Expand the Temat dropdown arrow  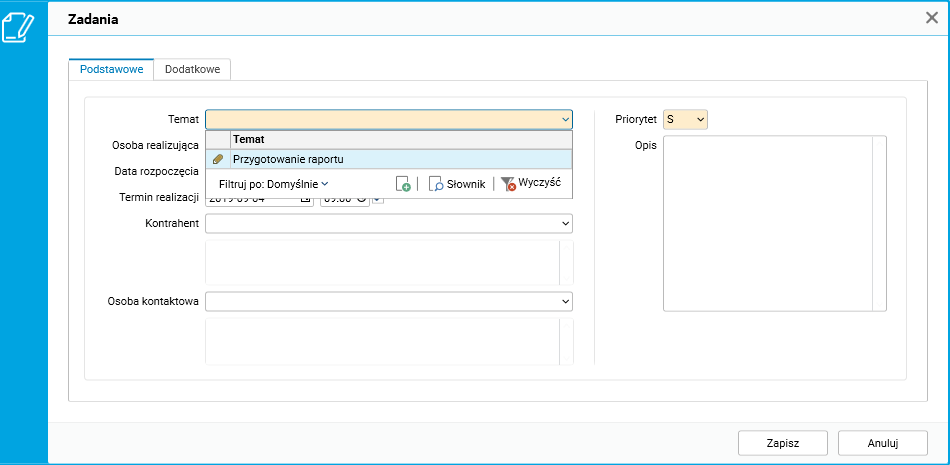click(x=565, y=120)
